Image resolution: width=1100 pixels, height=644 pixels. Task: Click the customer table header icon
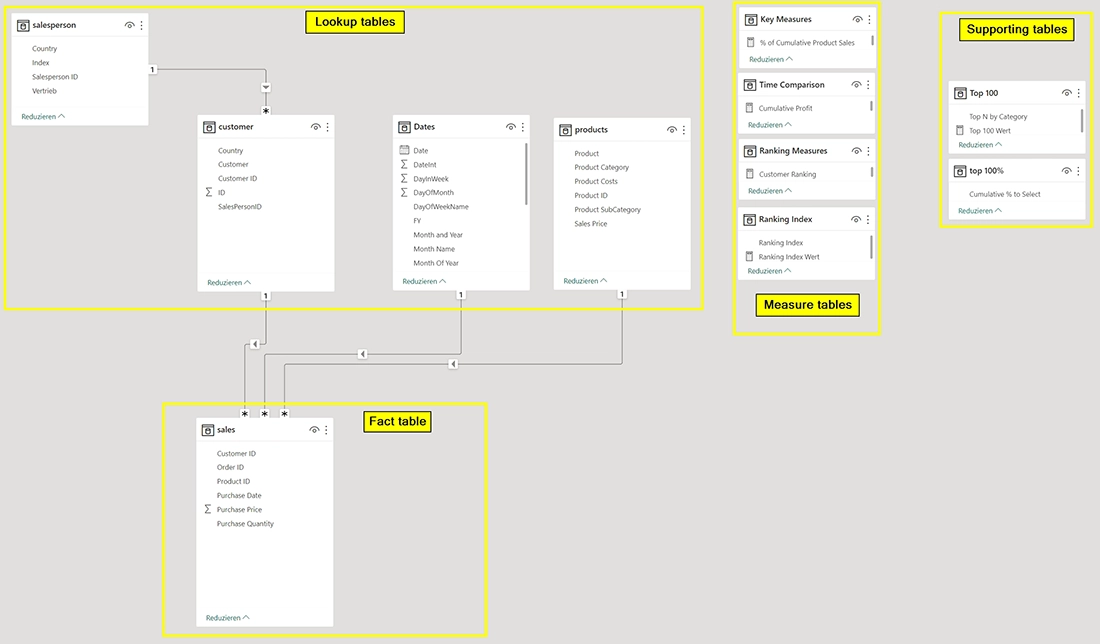209,127
